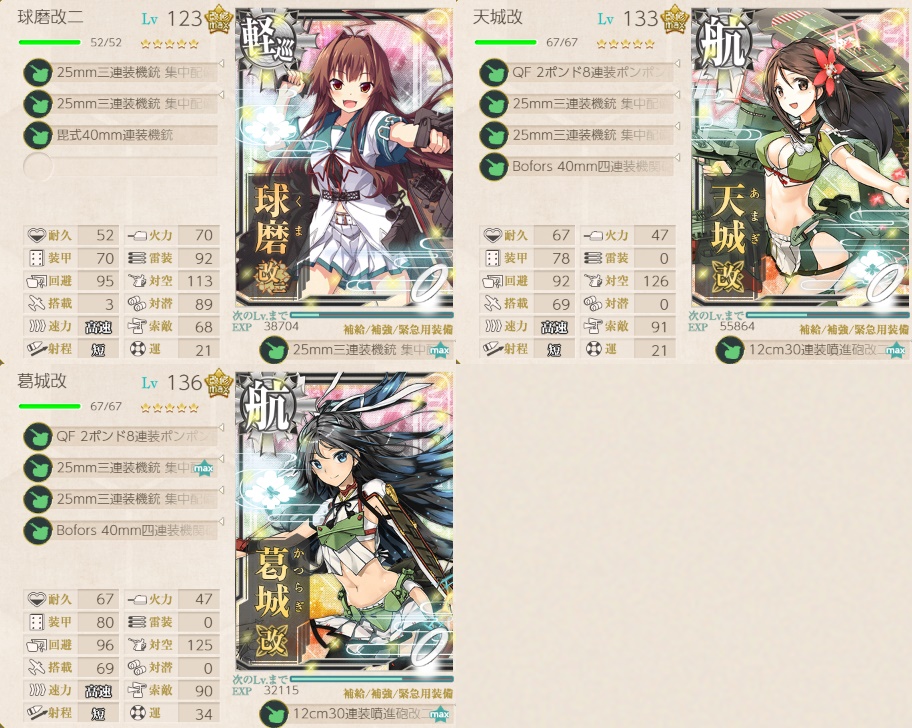This screenshot has width=912, height=728.
Task: Click Amagi's QF 2ポンド8連装ポンポン icon
Action: click(494, 73)
